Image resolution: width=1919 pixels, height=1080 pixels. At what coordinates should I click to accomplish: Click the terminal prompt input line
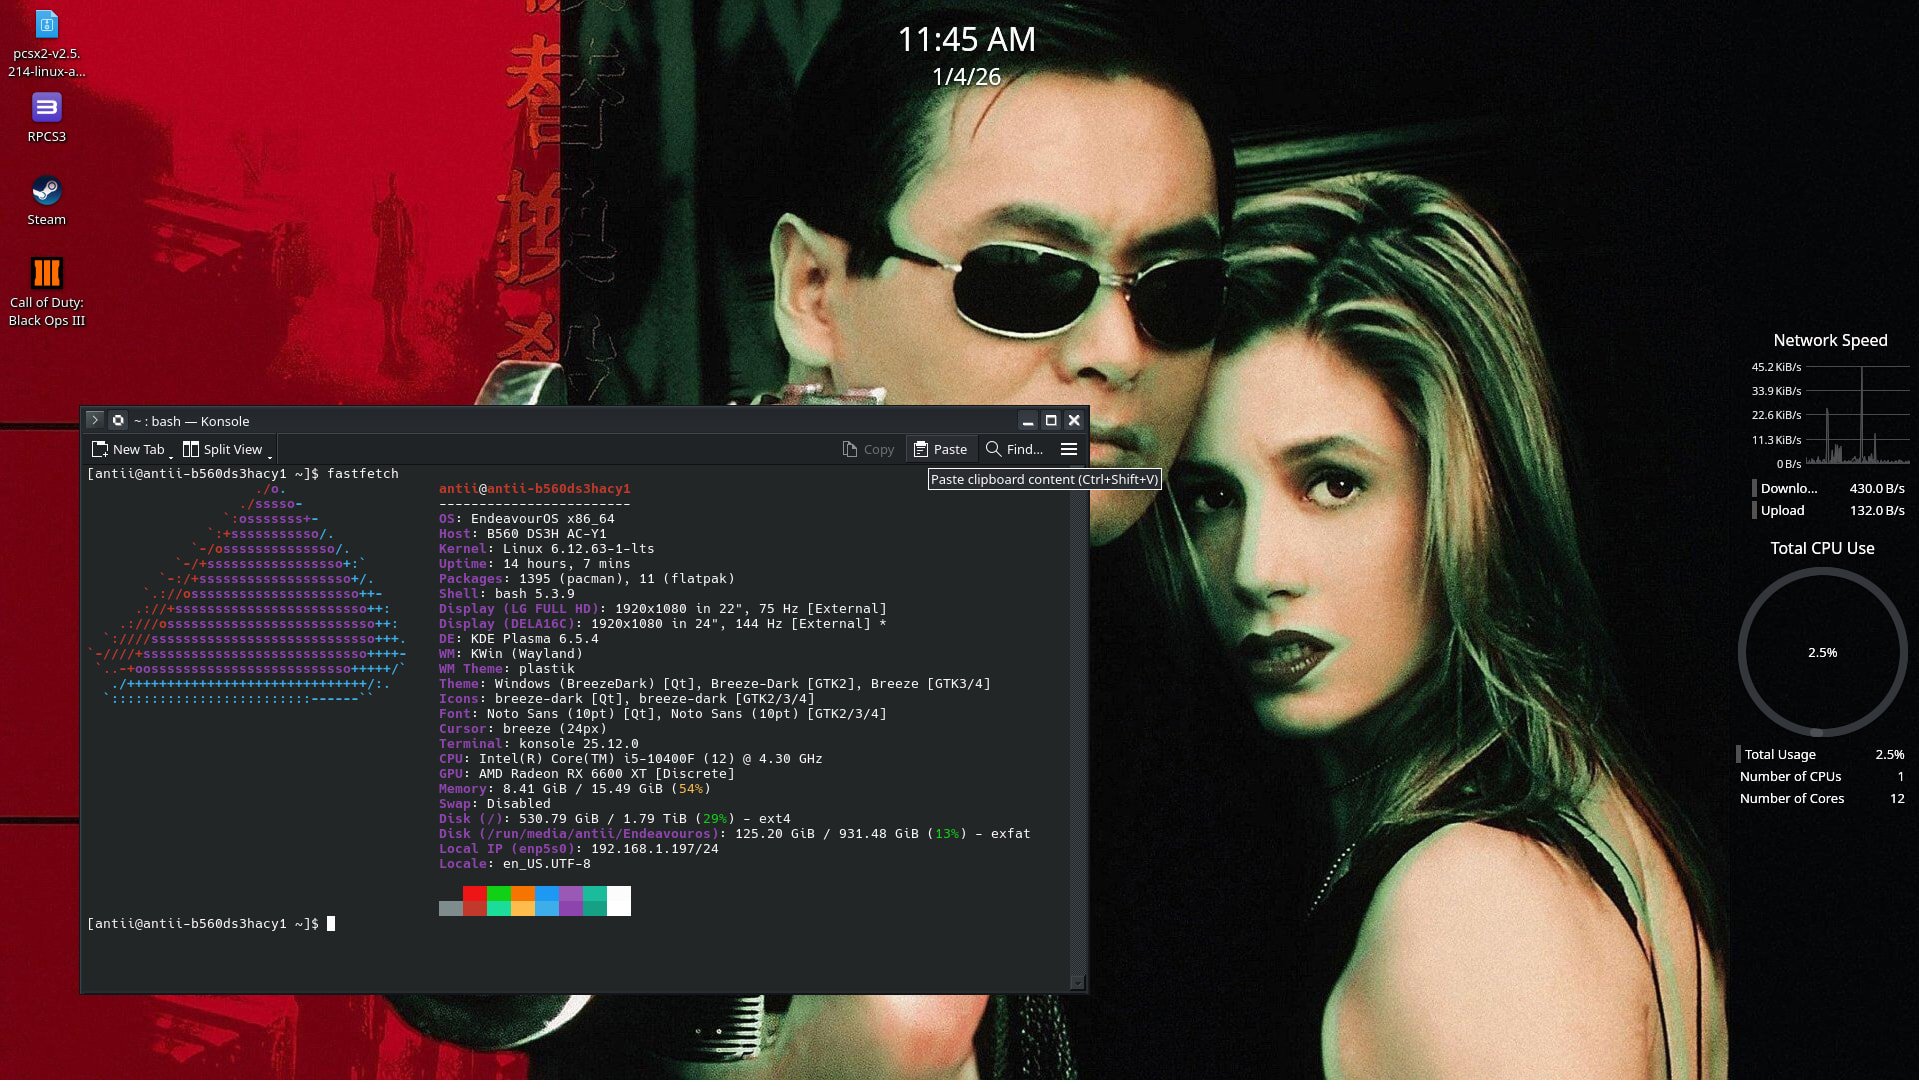[211, 923]
